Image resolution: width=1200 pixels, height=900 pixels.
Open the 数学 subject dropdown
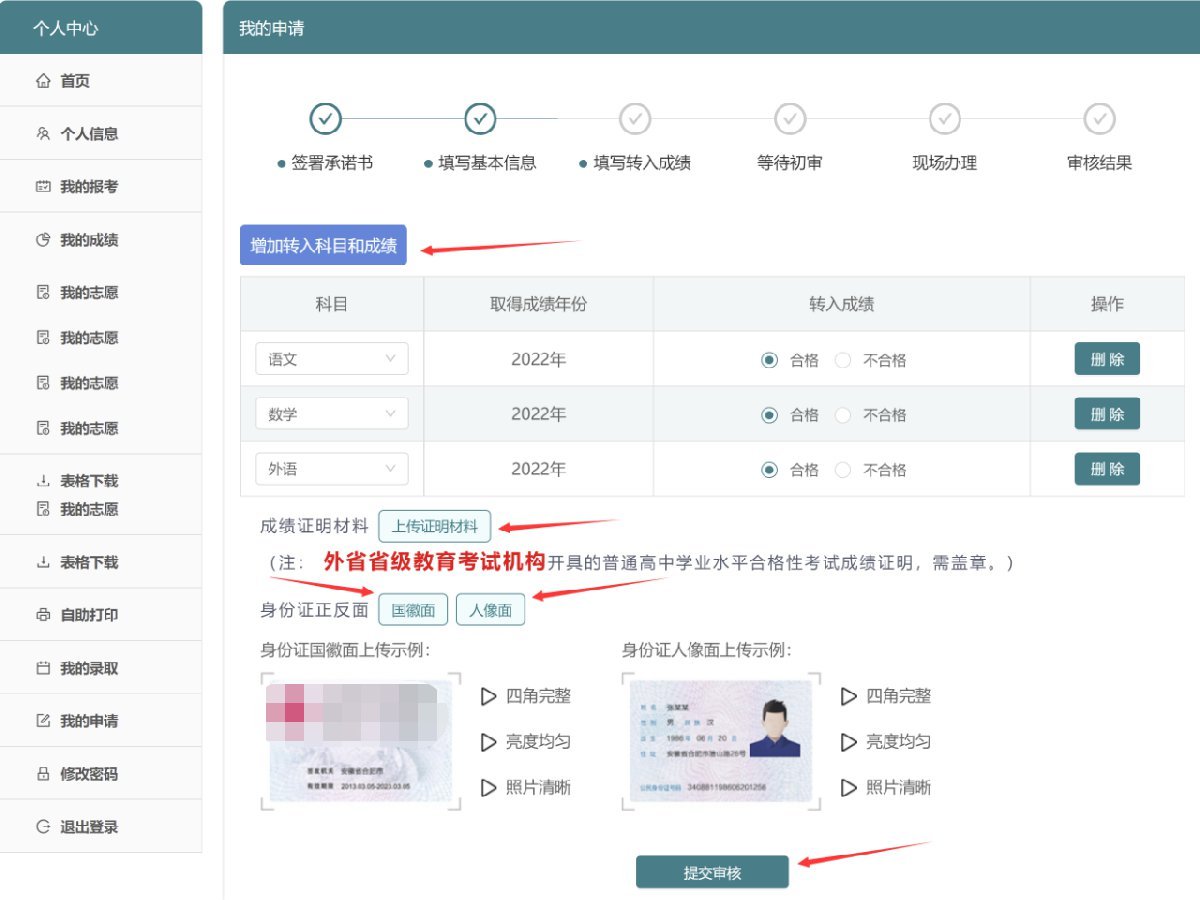click(x=332, y=414)
